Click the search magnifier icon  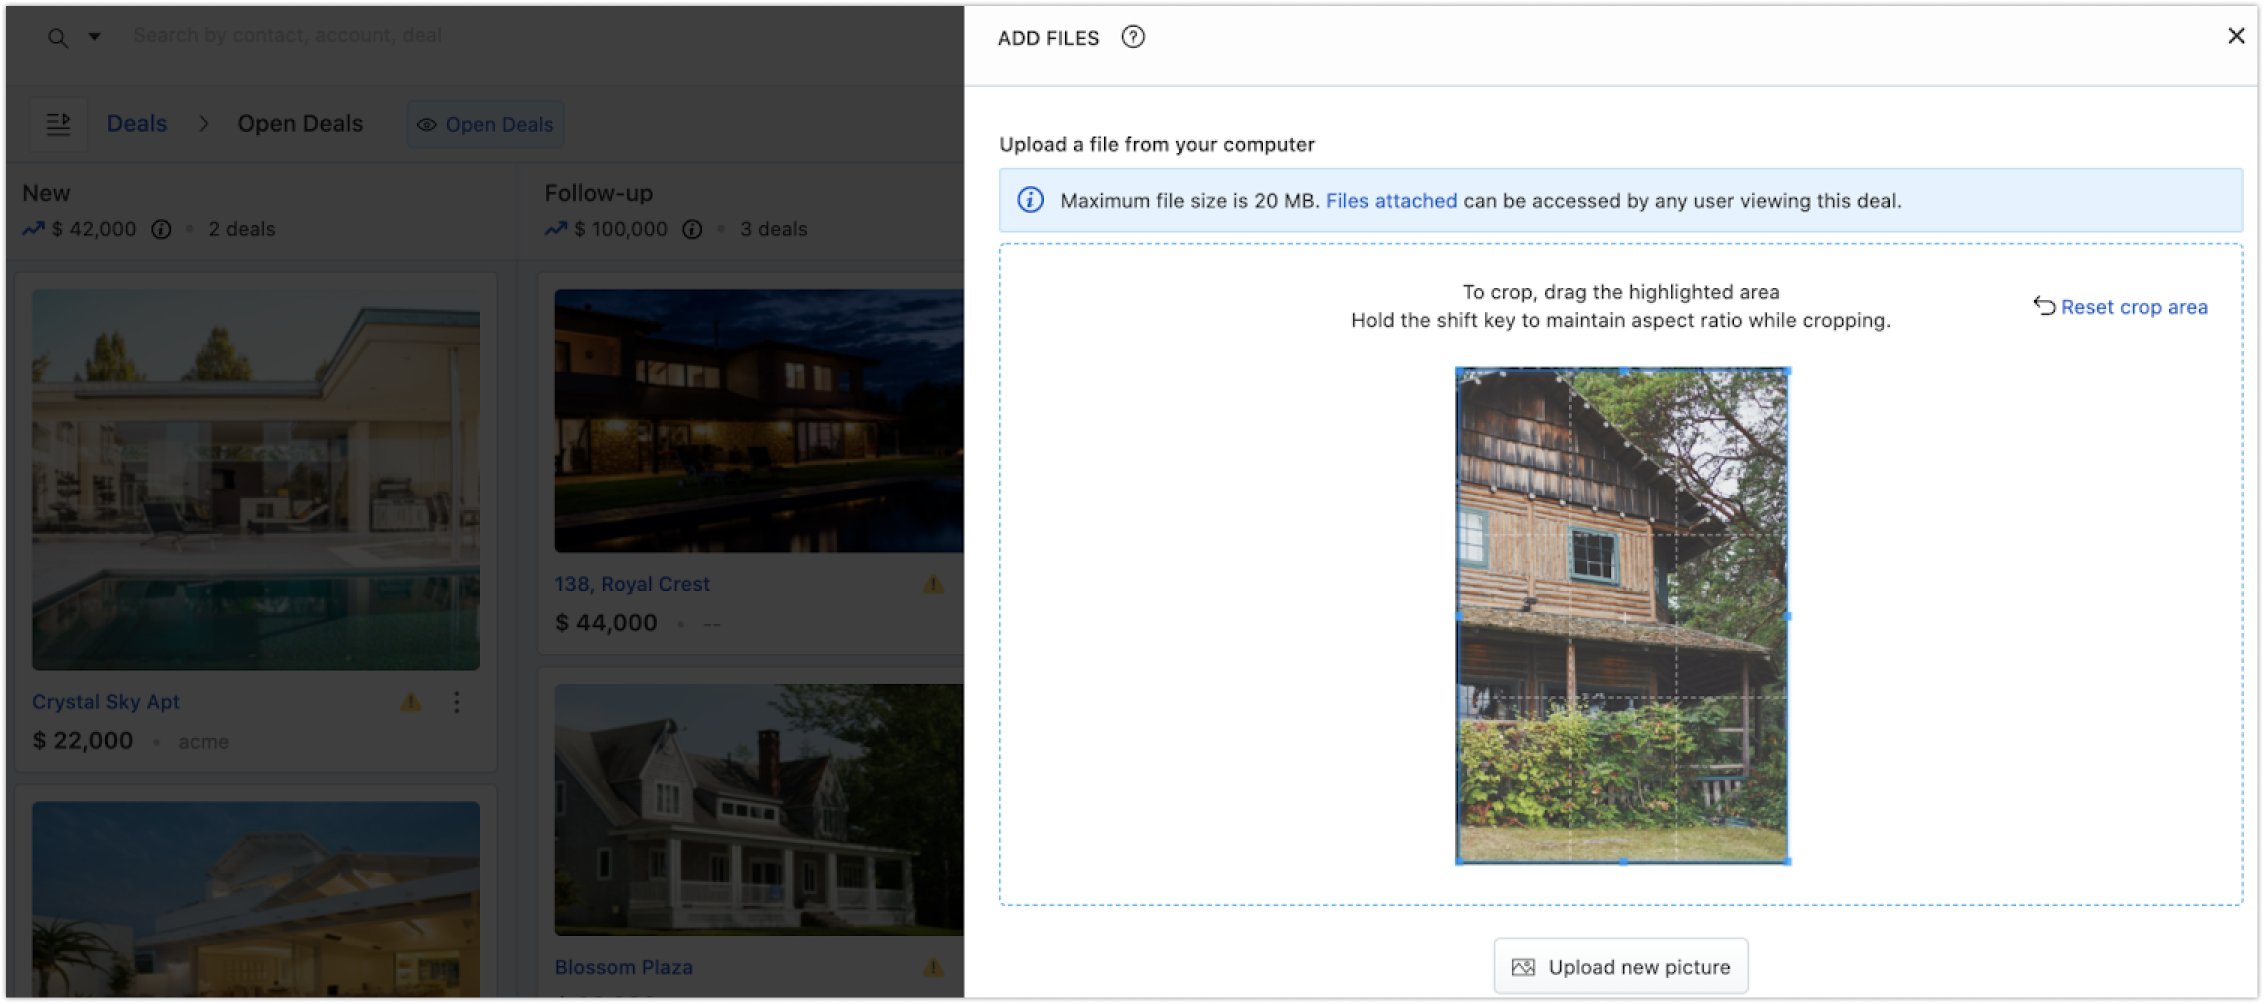click(58, 38)
